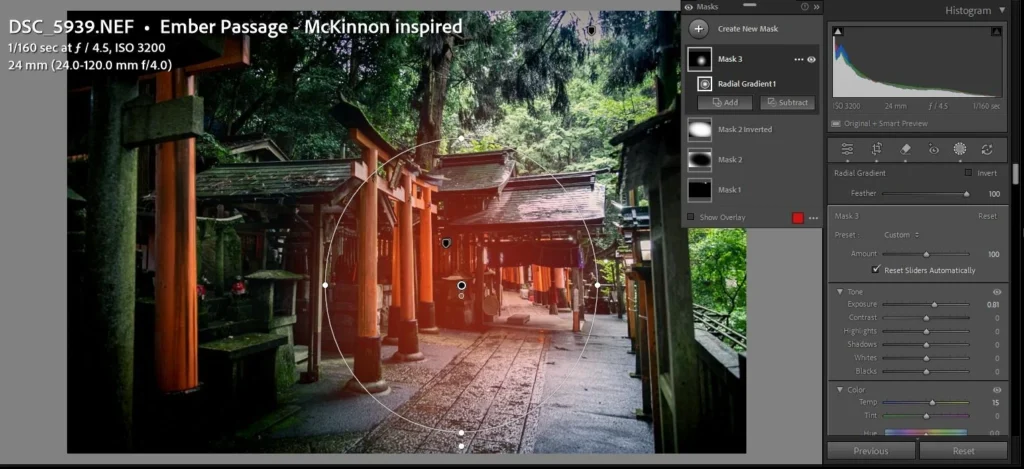Click the Exposure value 0.81
The image size is (1024, 469).
tap(993, 304)
